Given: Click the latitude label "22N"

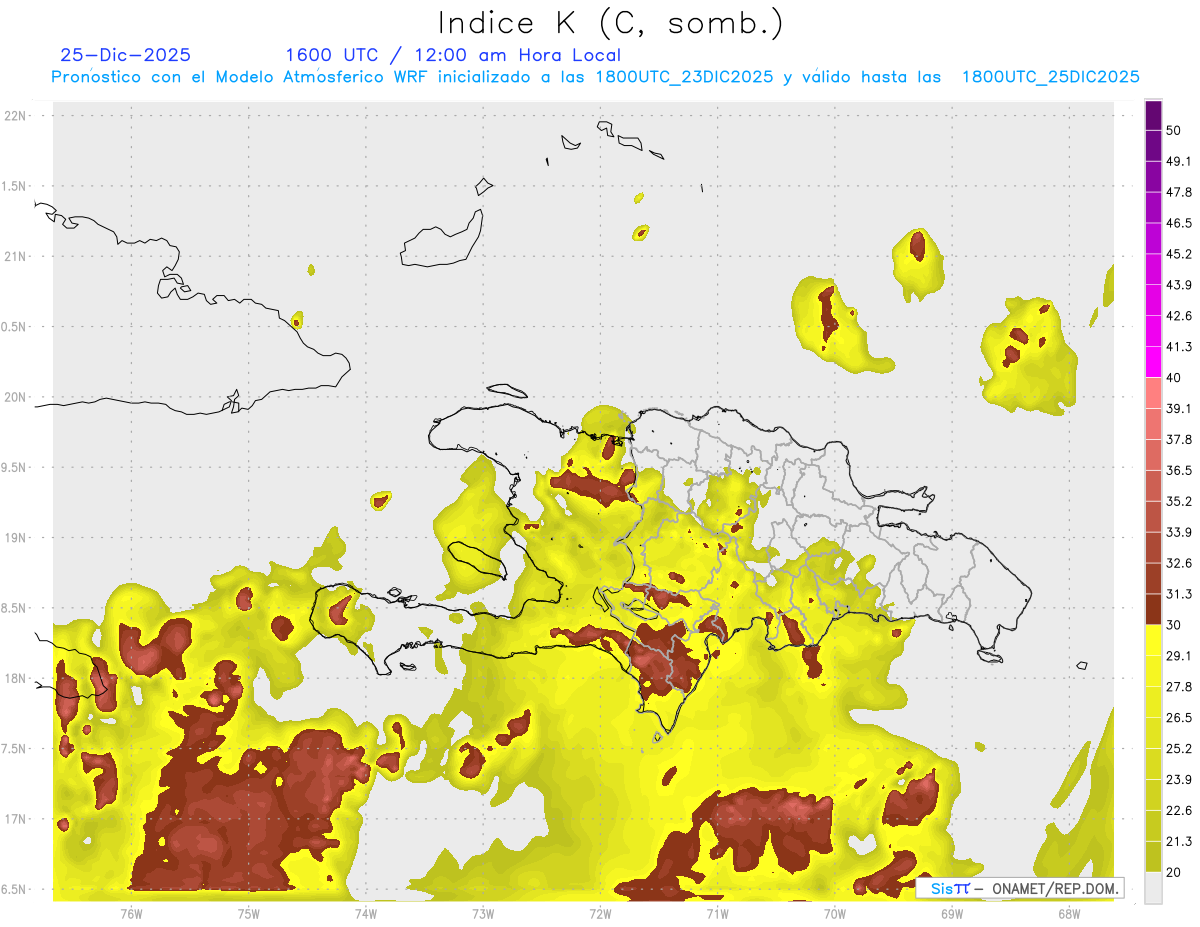Looking at the screenshot, I should [x=15, y=116].
